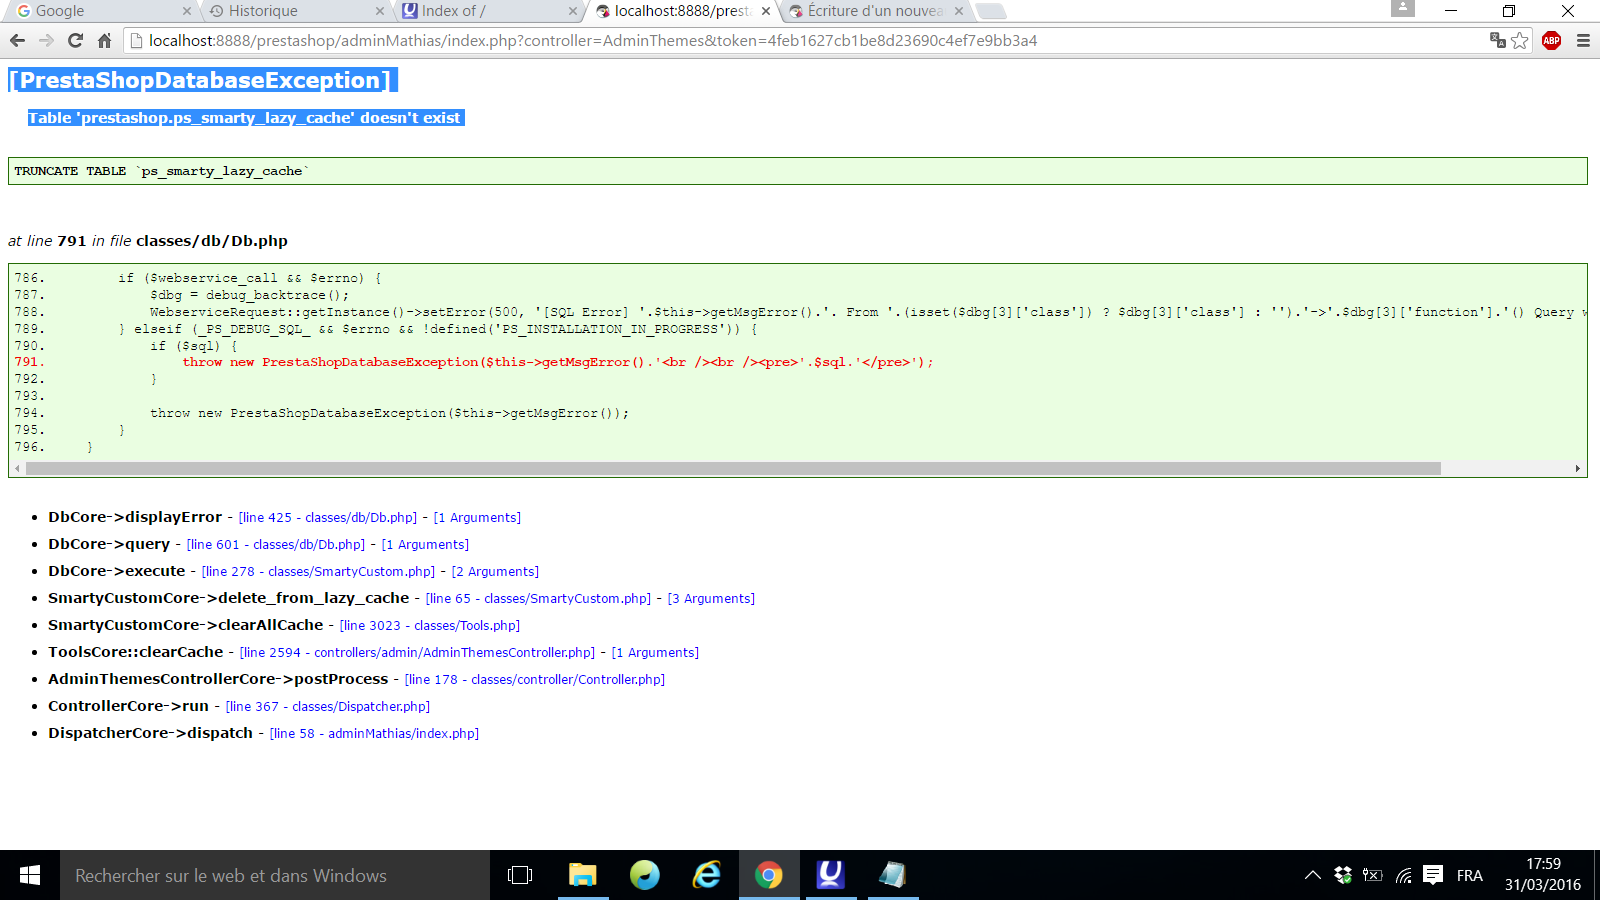The image size is (1600, 900).
Task: Go back to the previous page
Action: (17, 40)
